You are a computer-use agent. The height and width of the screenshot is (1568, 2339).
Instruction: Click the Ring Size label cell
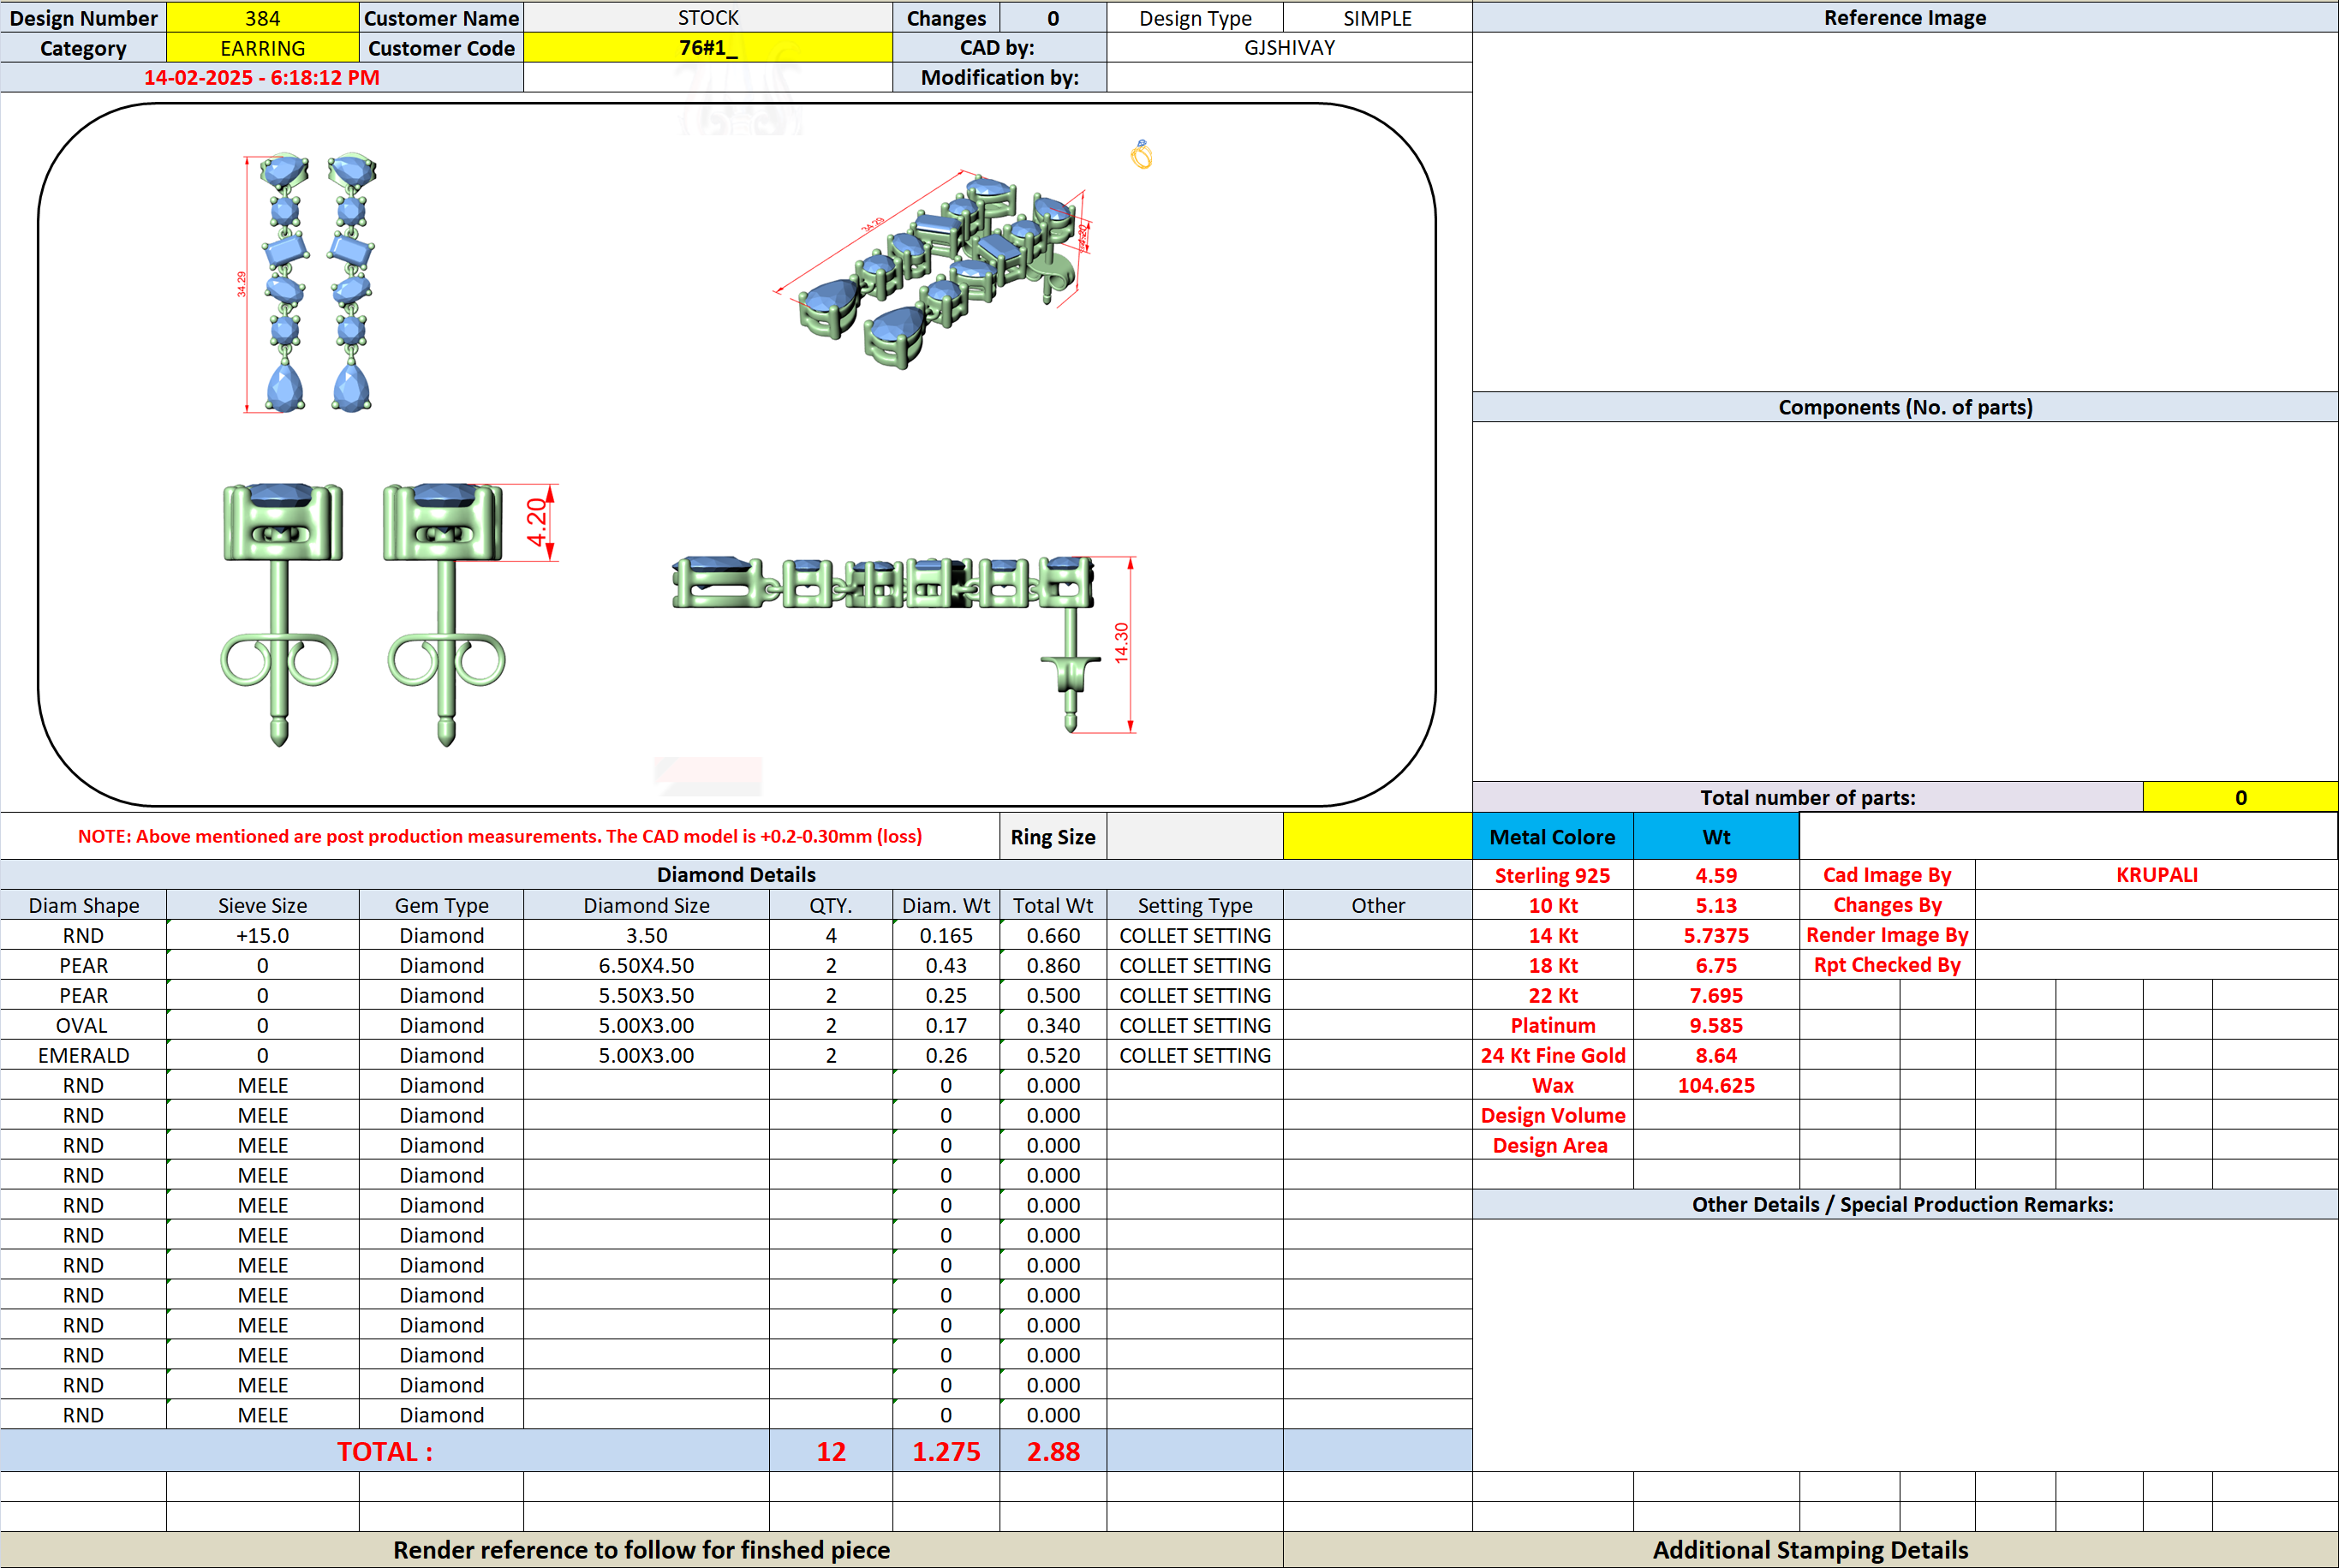click(1053, 837)
